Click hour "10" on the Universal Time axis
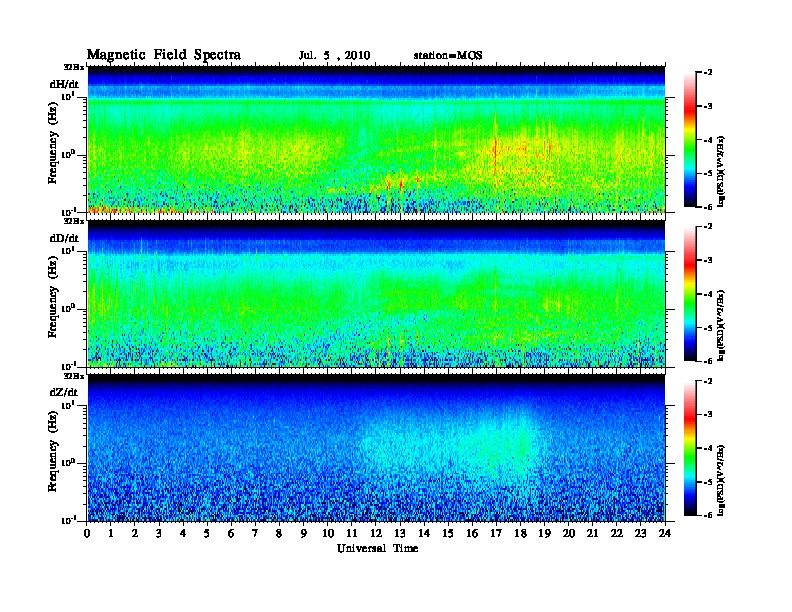 tap(328, 533)
